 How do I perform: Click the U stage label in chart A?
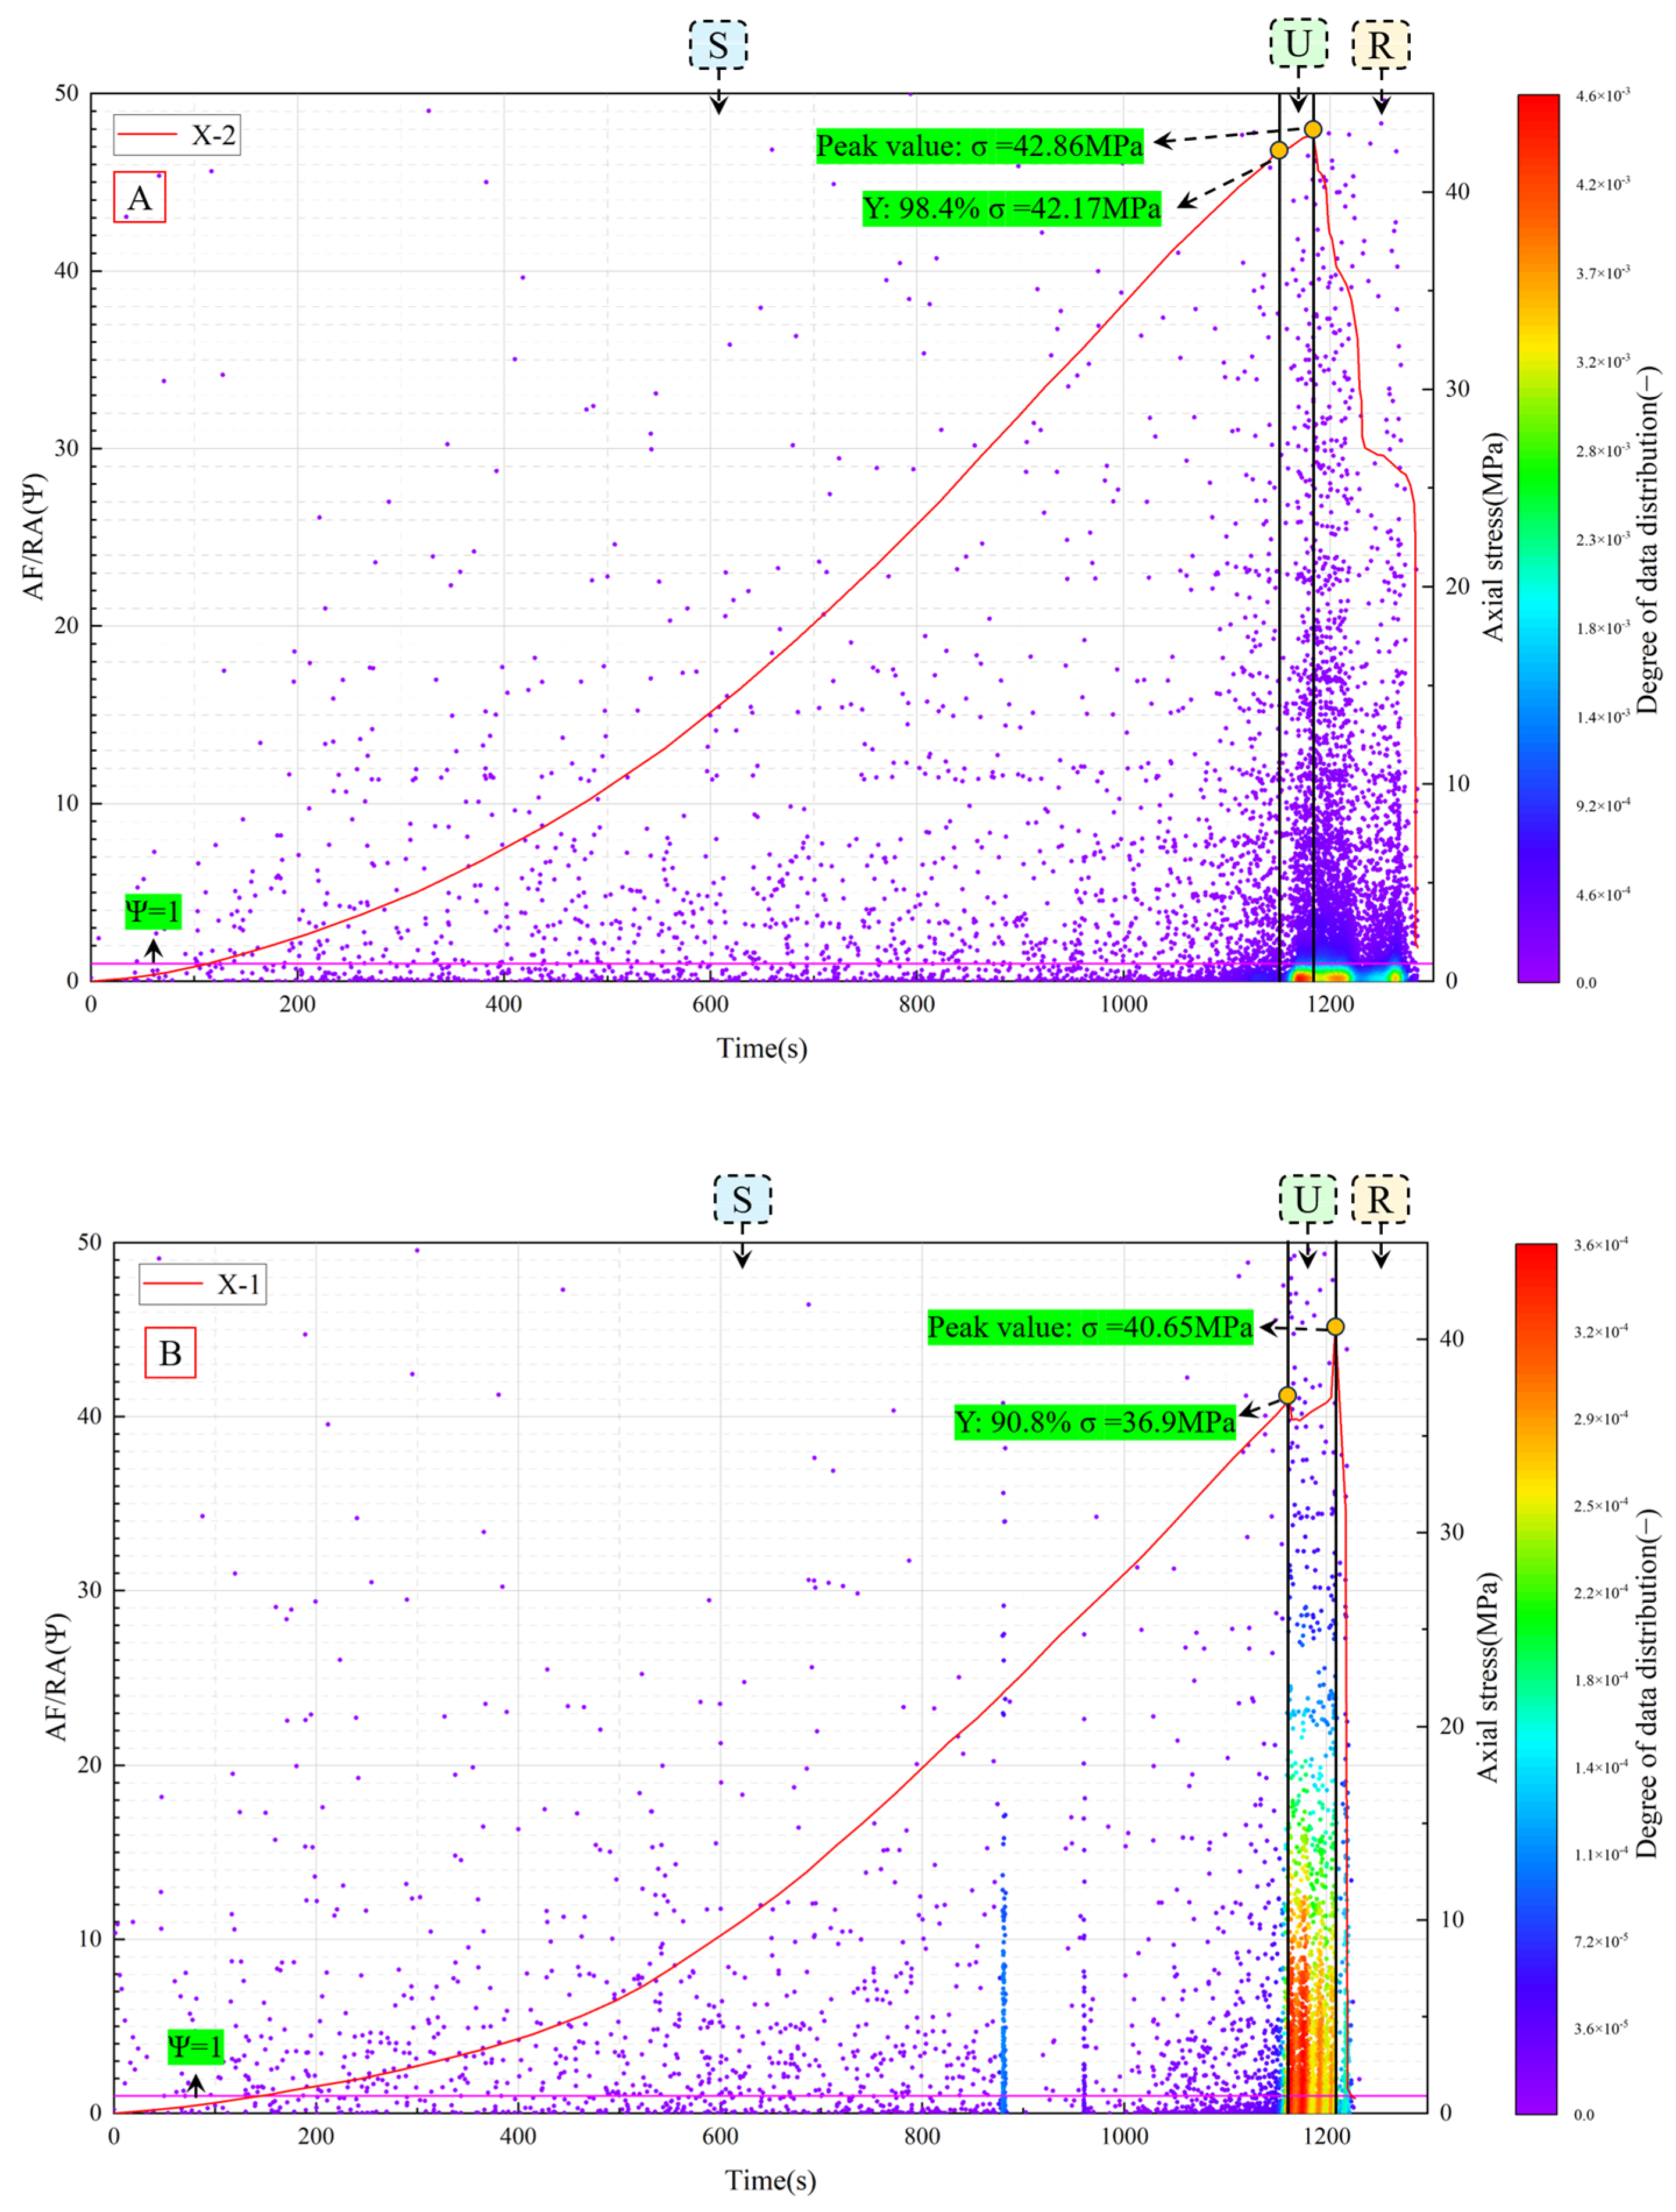tap(1298, 44)
